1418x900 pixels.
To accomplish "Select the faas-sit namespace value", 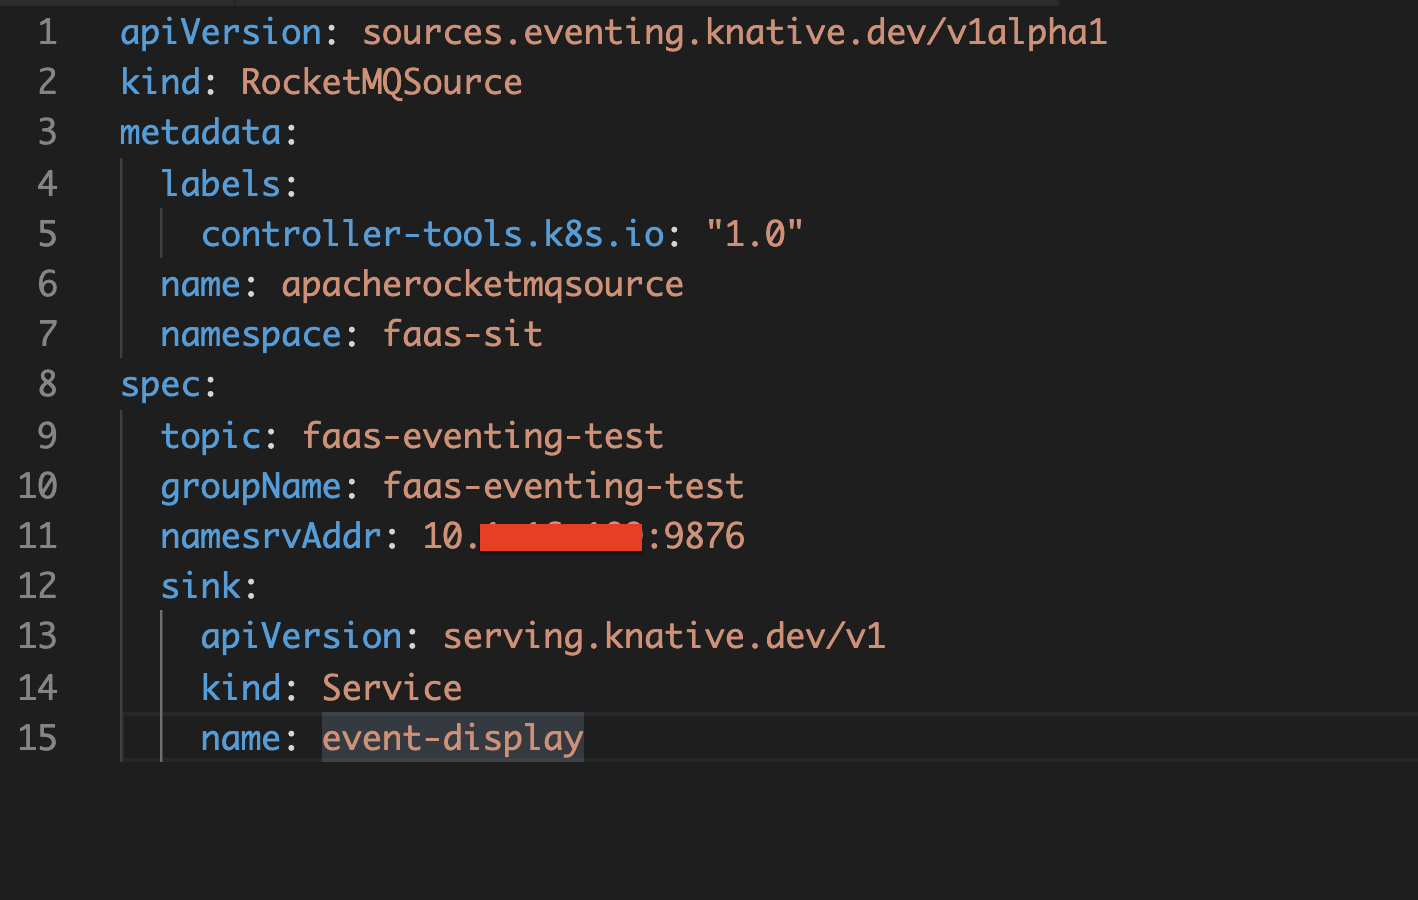I will click(x=462, y=335).
